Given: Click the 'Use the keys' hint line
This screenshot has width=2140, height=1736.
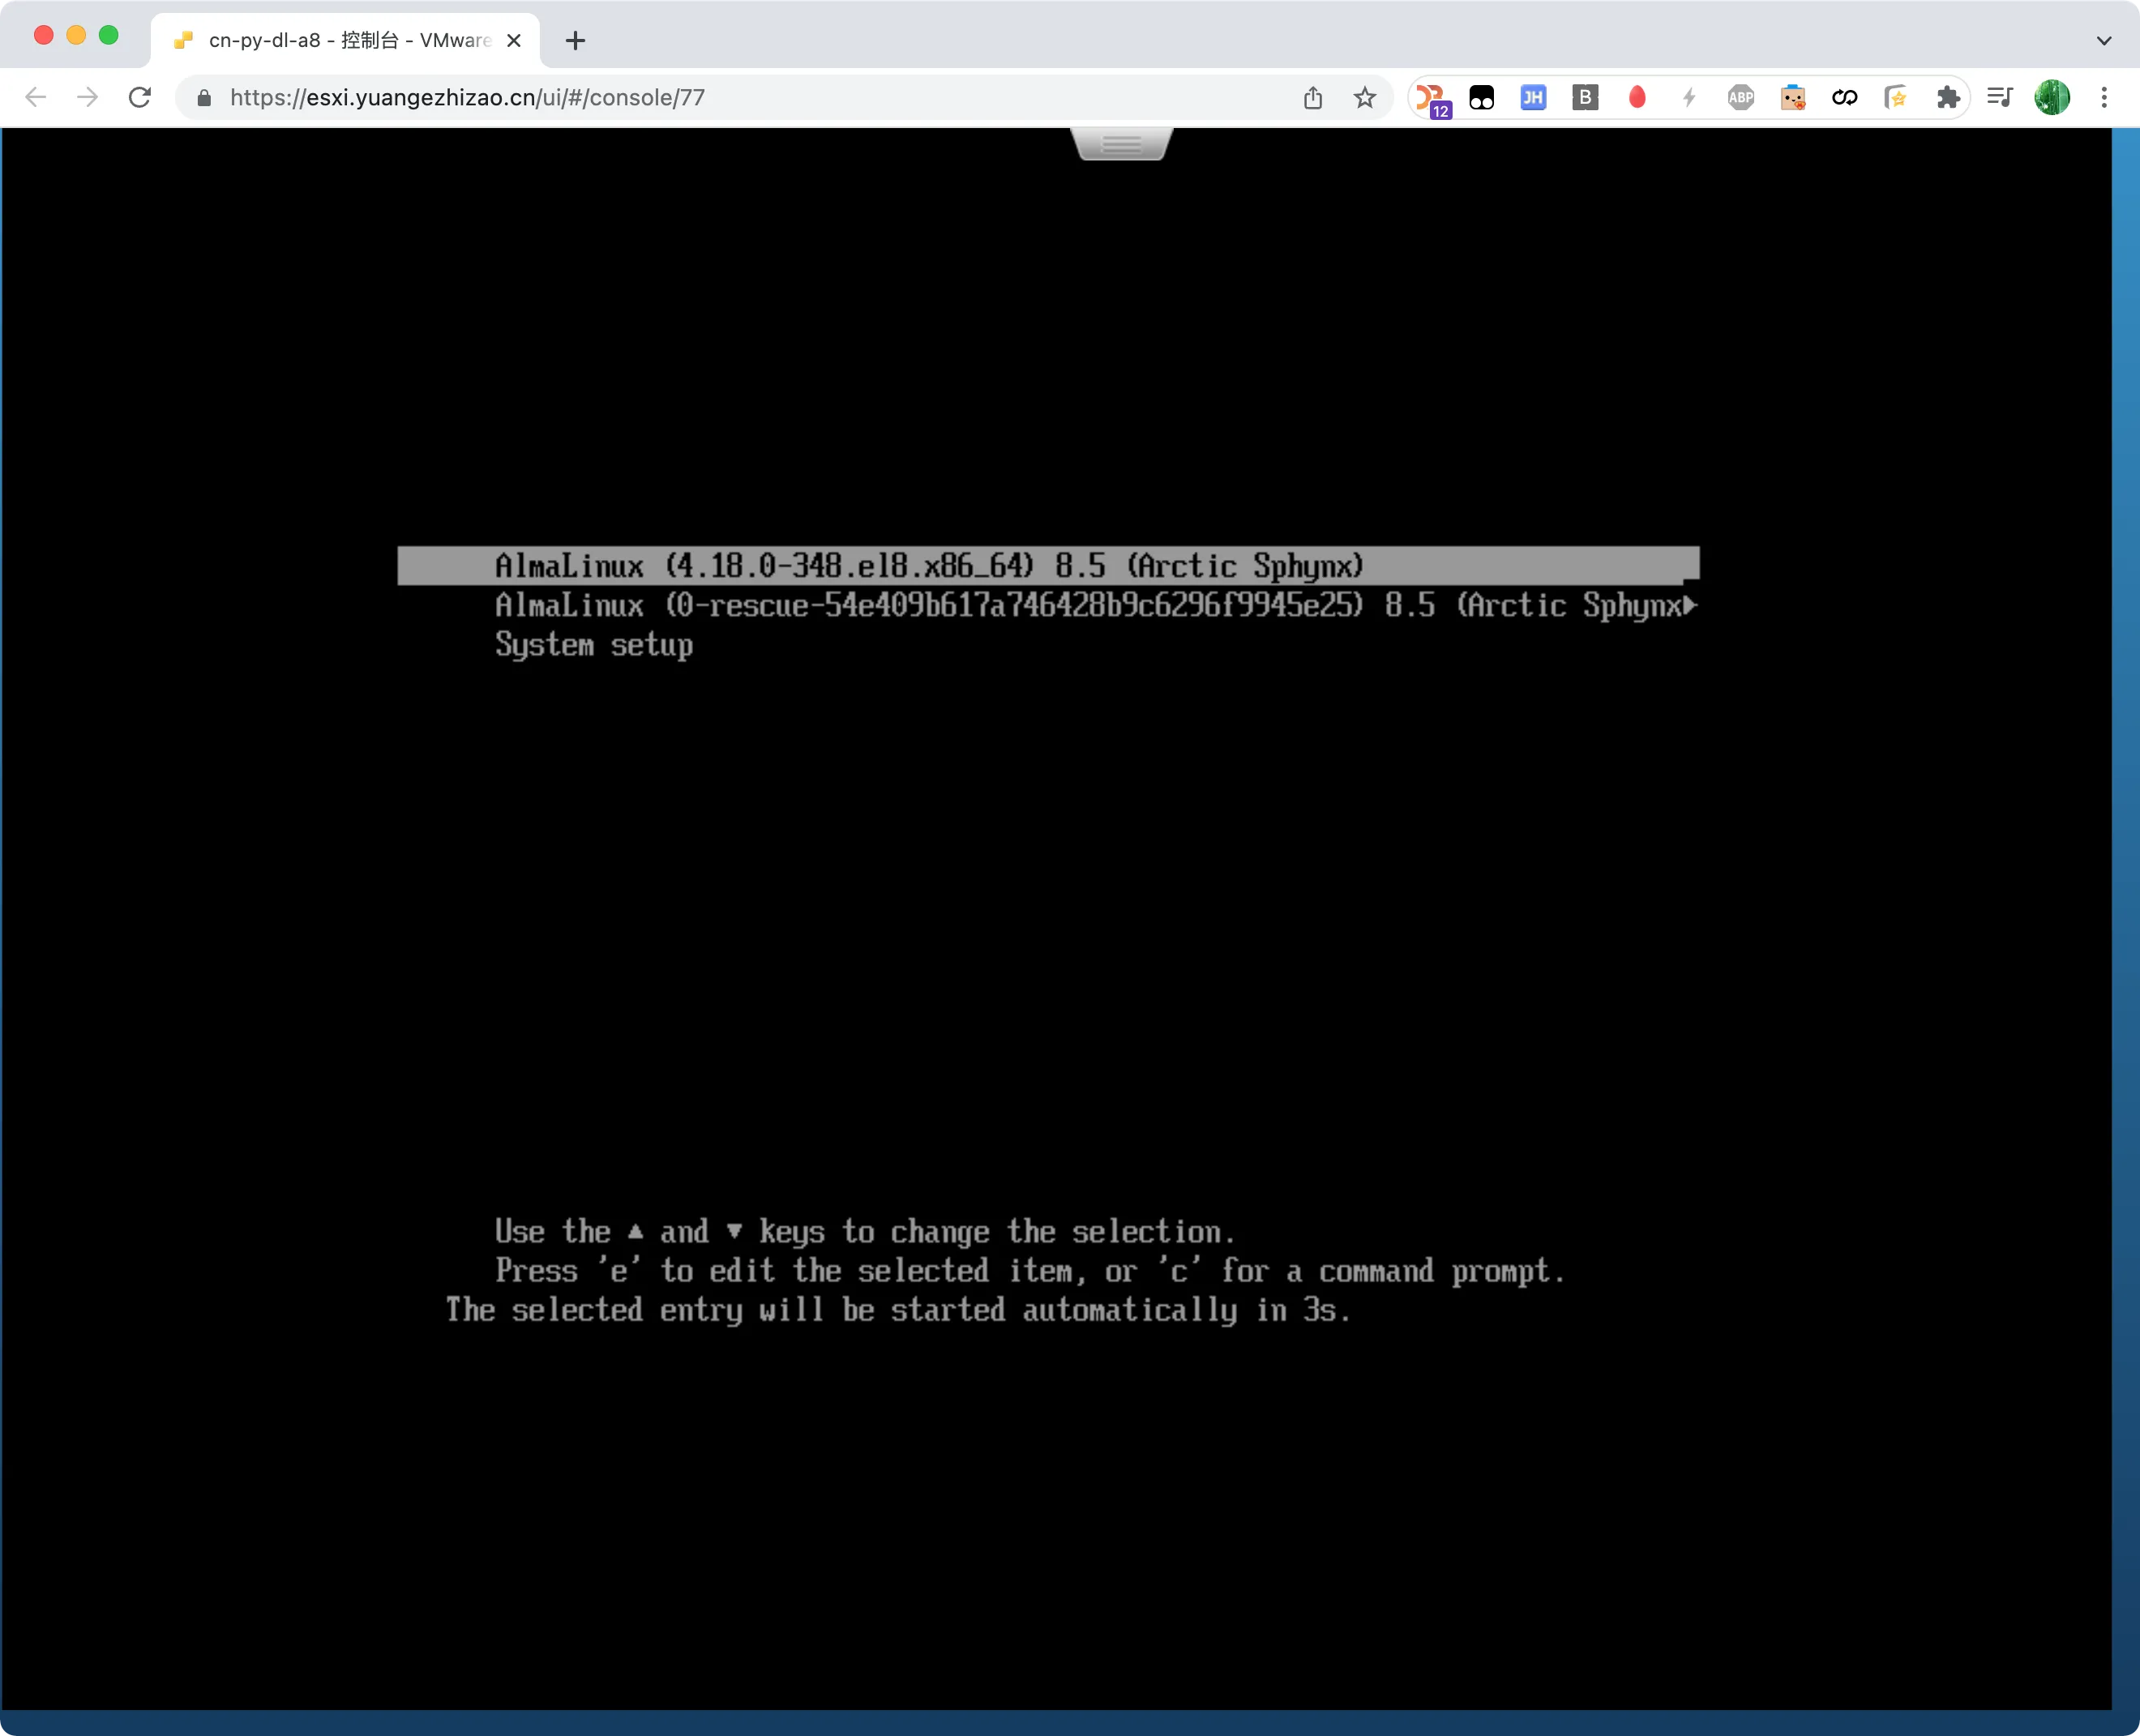Looking at the screenshot, I should (x=865, y=1232).
